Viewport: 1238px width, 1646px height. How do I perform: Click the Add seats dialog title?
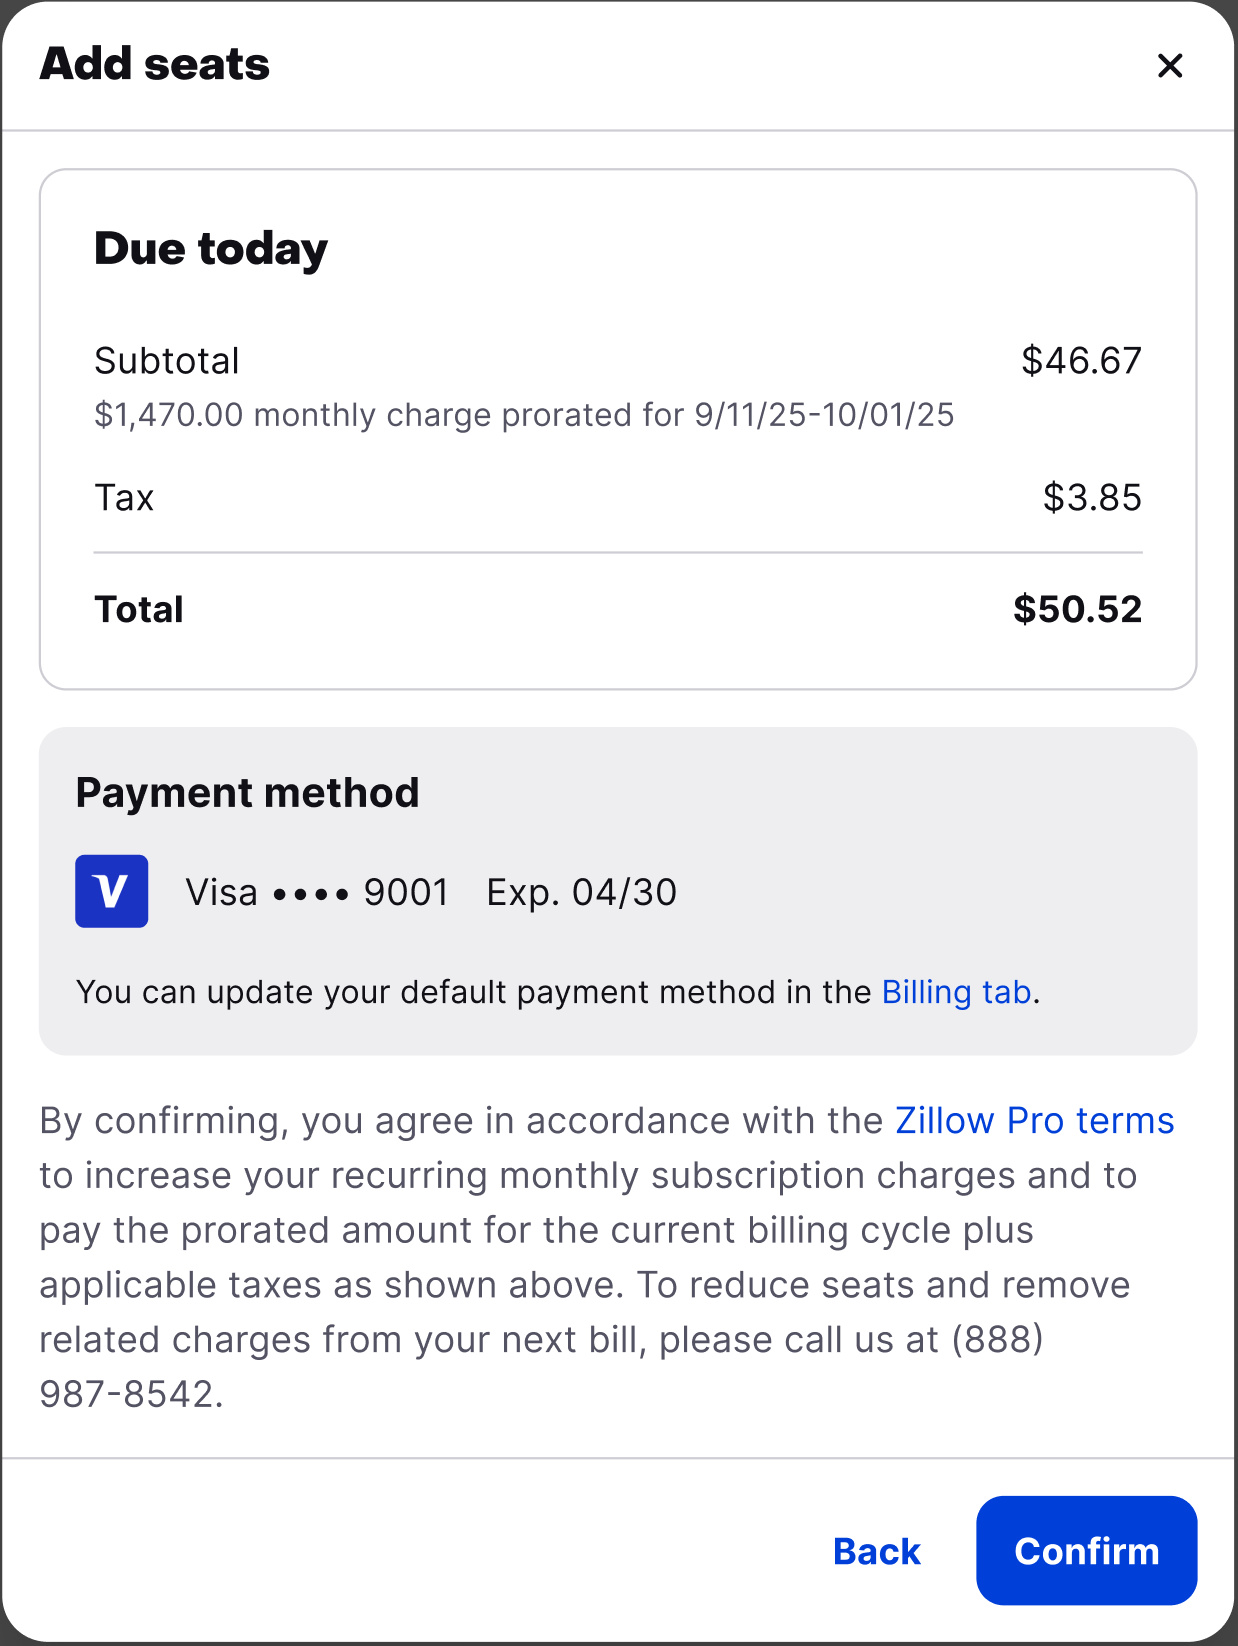[x=155, y=64]
